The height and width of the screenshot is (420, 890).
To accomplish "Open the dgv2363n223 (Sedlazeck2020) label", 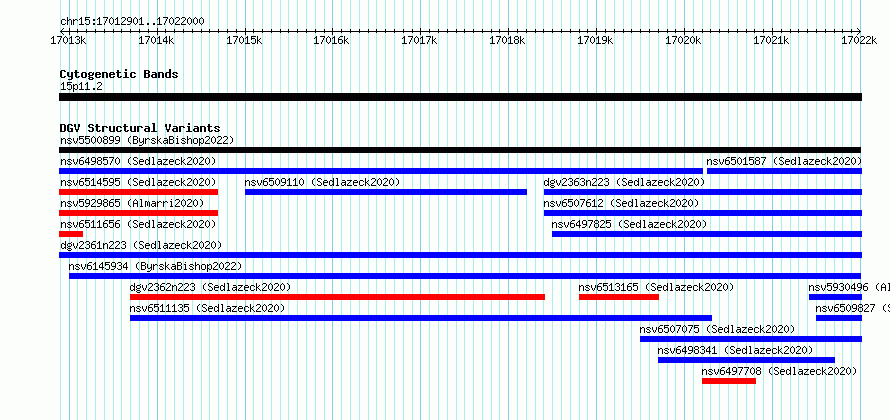I will click(624, 182).
